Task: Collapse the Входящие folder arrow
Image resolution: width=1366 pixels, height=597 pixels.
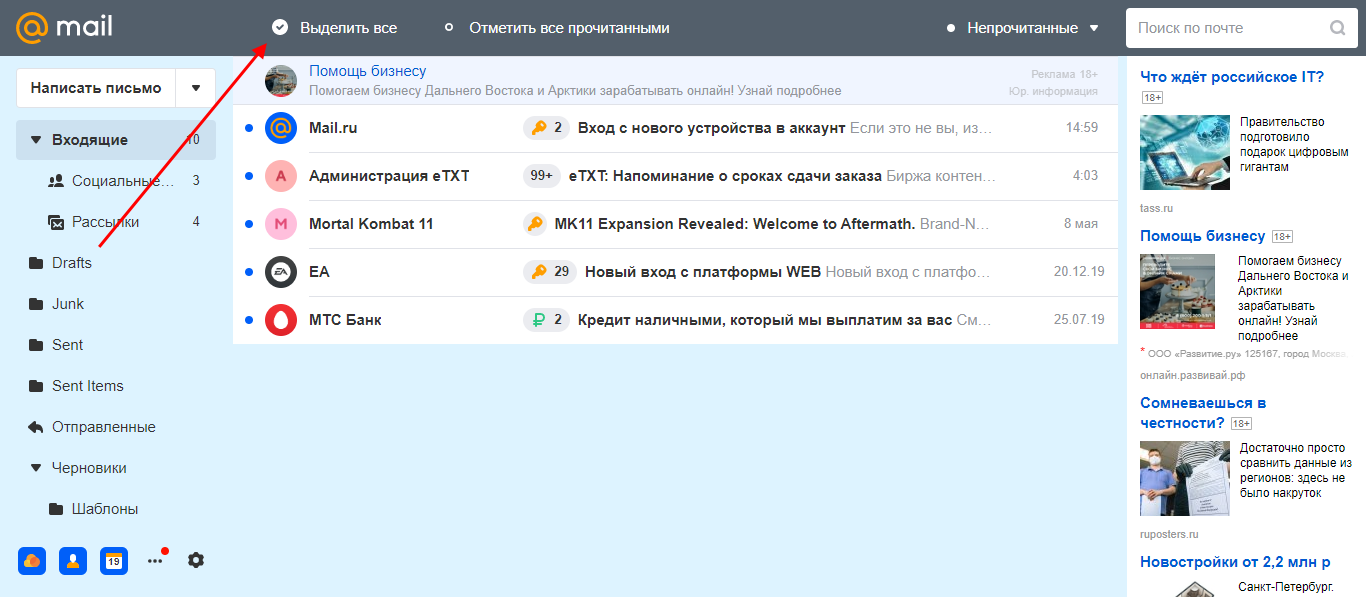Action: click(36, 140)
